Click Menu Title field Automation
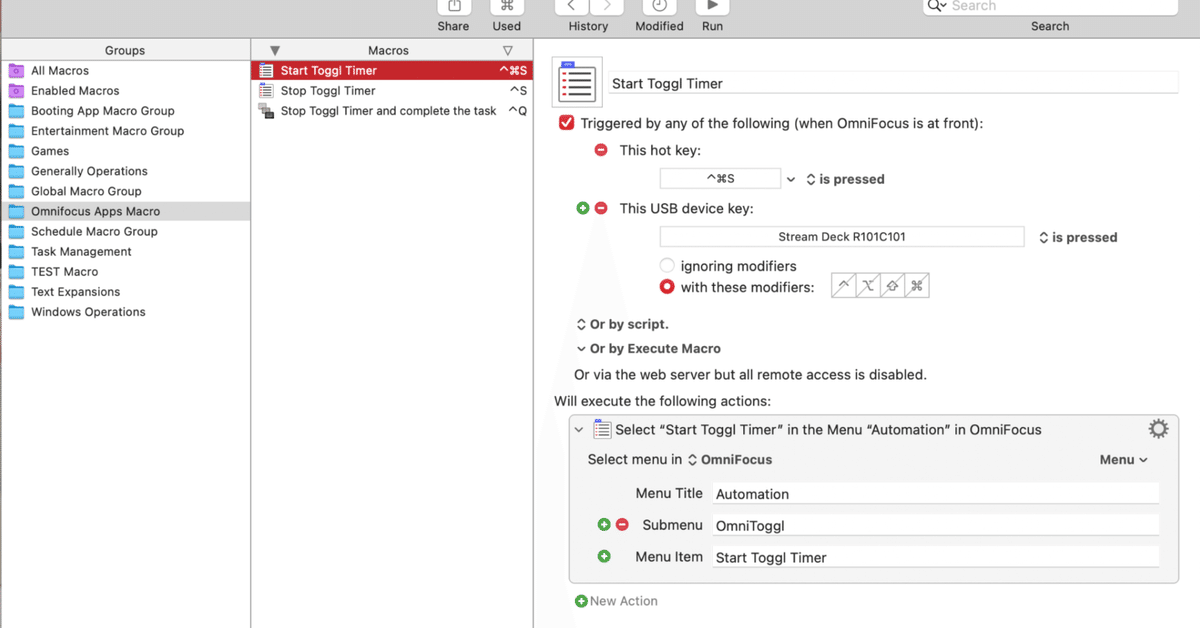Screen dimensions: 1200x628 pyautogui.click(x=936, y=494)
